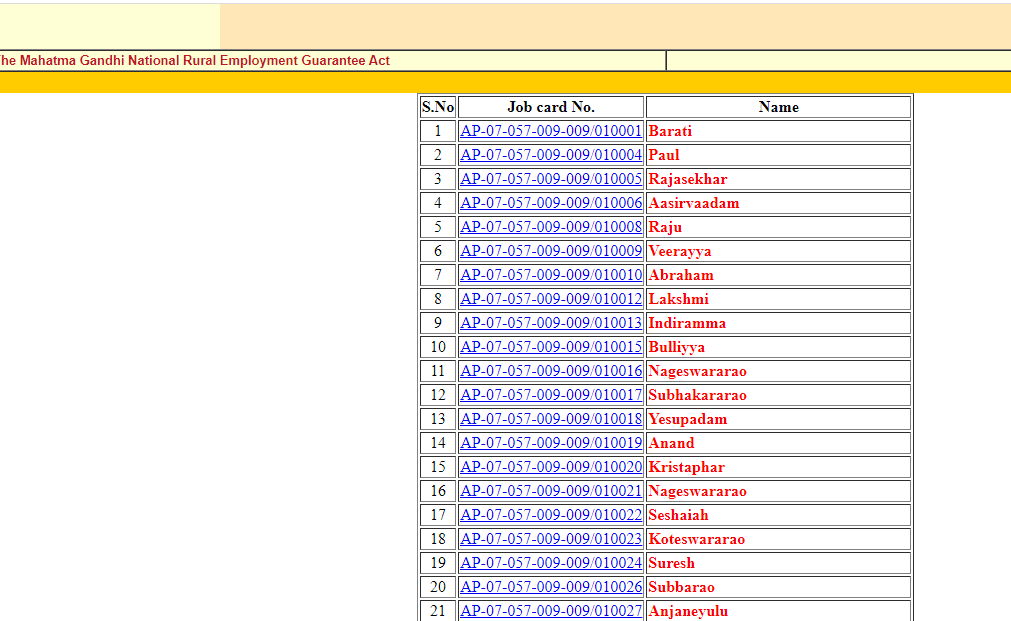Image resolution: width=1011 pixels, height=621 pixels.
Task: Select Subhakararao's job card link
Action: tap(551, 395)
